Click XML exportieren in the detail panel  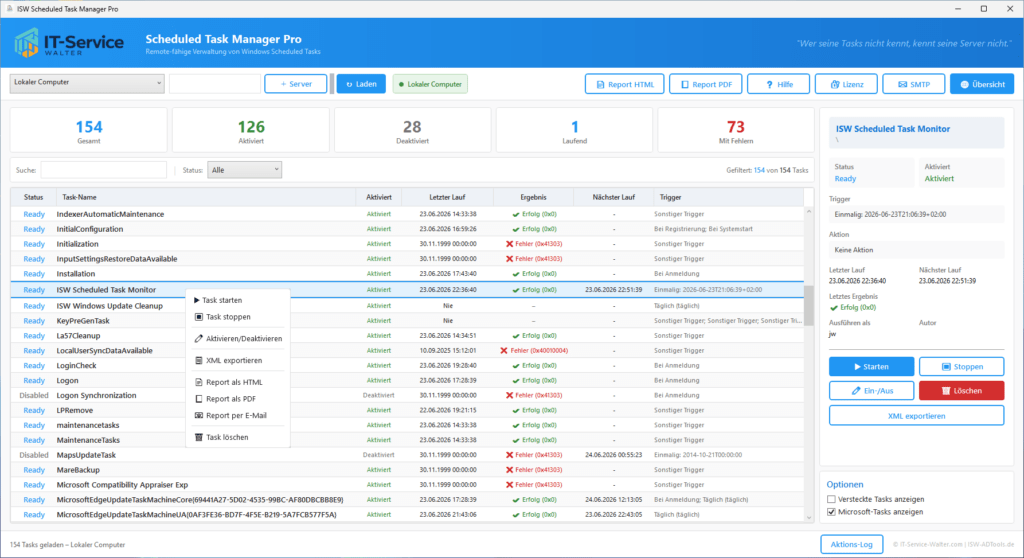[x=916, y=416]
